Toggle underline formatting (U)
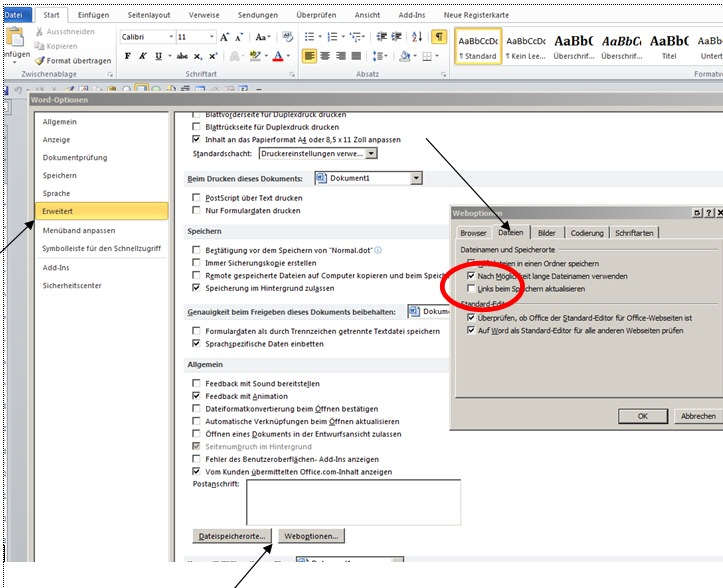This screenshot has height=588, width=723. [159, 56]
